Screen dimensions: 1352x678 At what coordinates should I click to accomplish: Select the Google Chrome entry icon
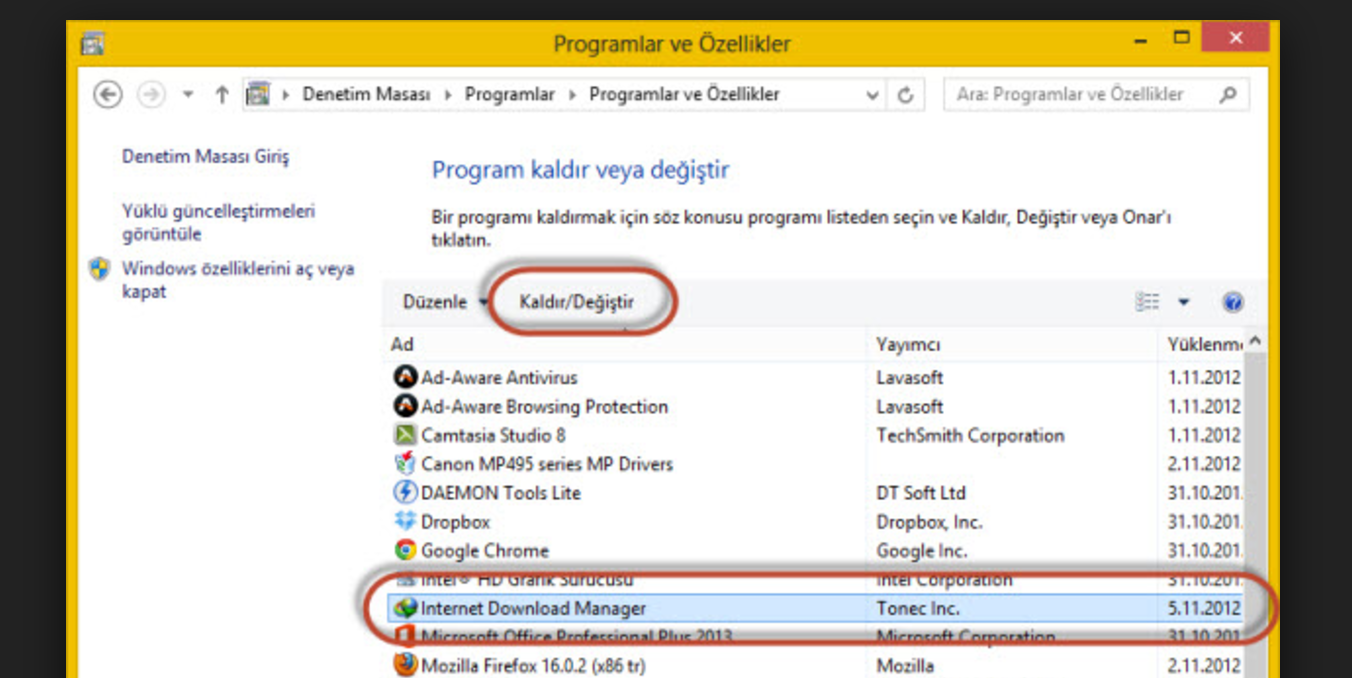(x=405, y=551)
